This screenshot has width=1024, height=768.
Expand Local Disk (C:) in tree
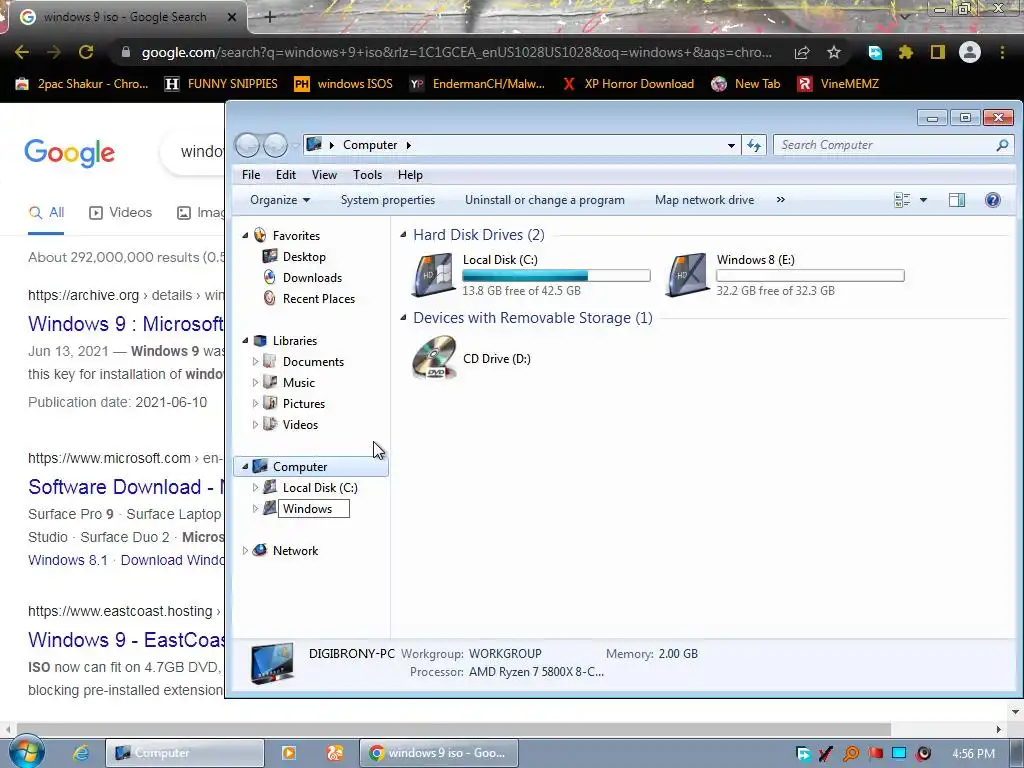[255, 487]
